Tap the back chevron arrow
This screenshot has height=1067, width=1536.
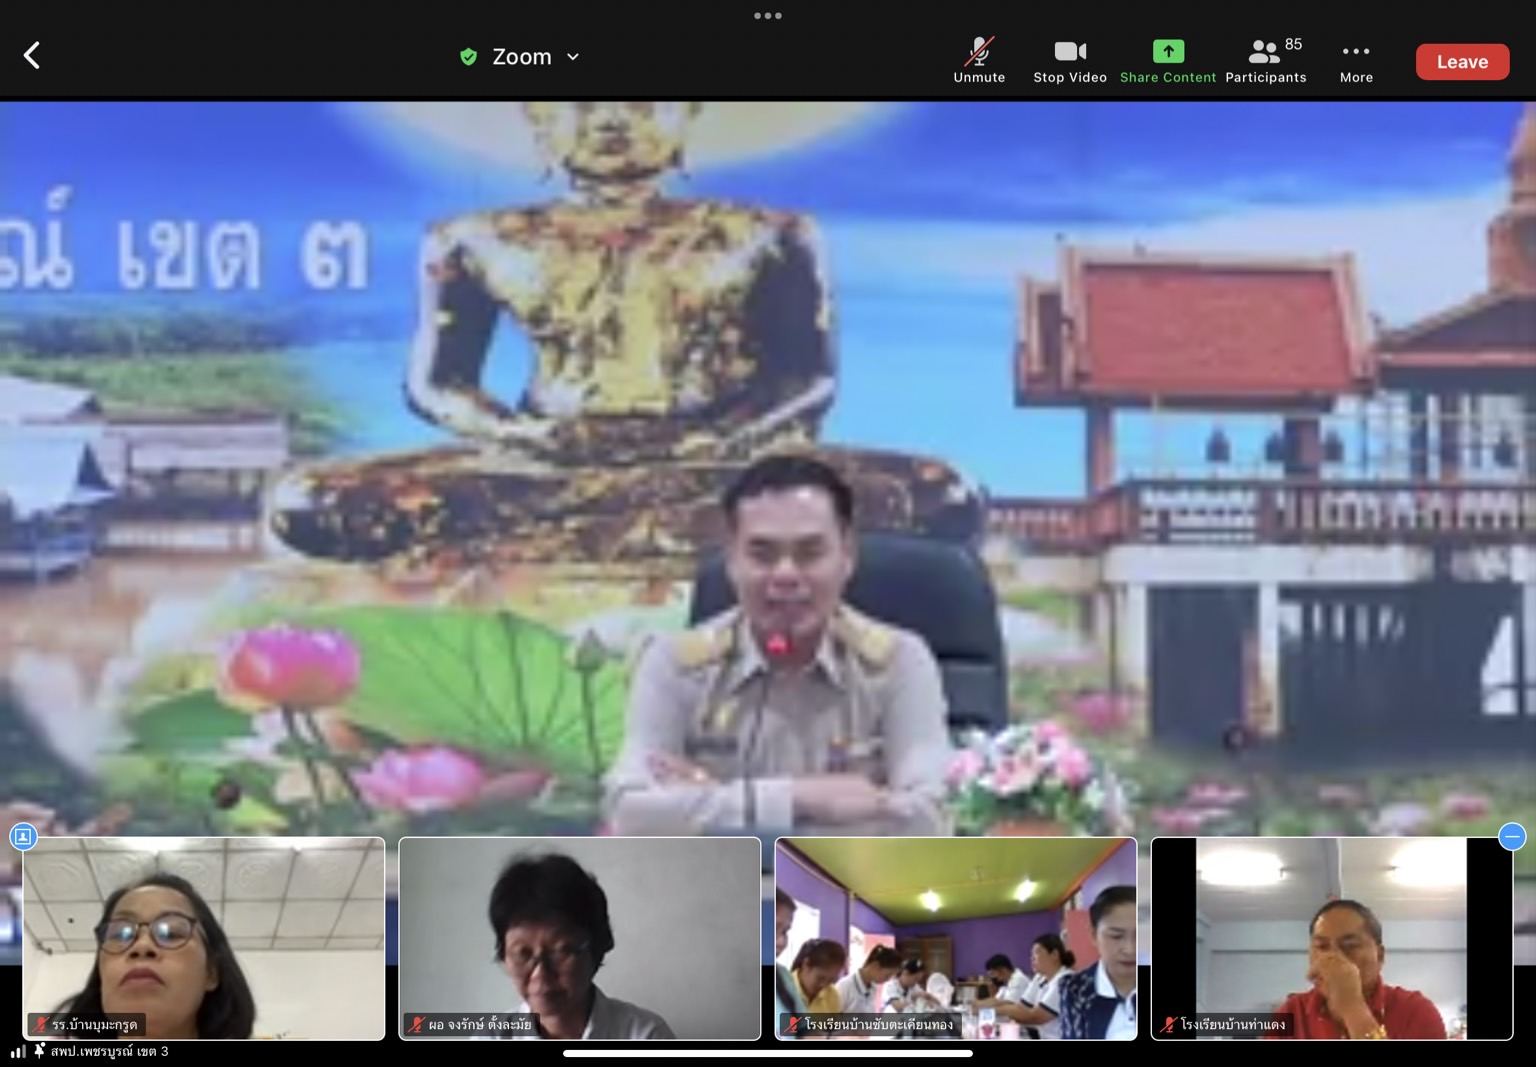pyautogui.click(x=32, y=56)
